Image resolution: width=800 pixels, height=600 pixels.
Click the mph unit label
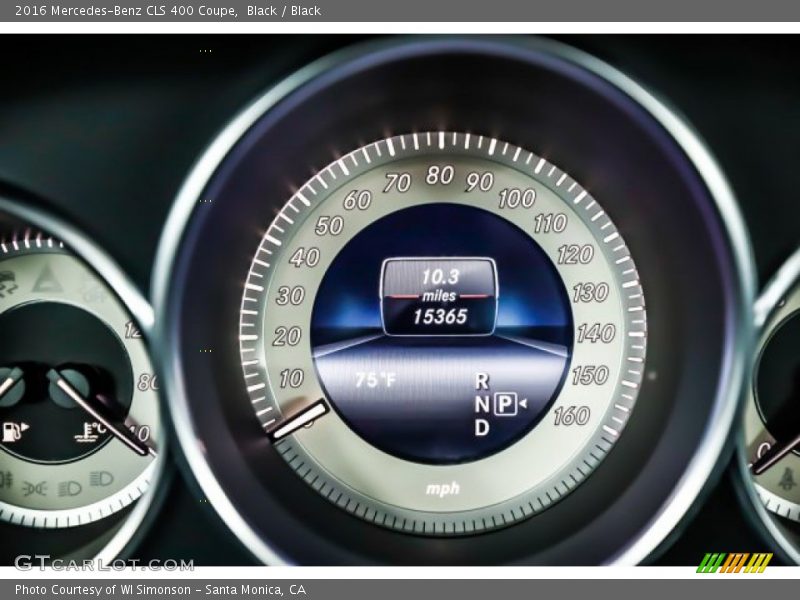pos(442,489)
